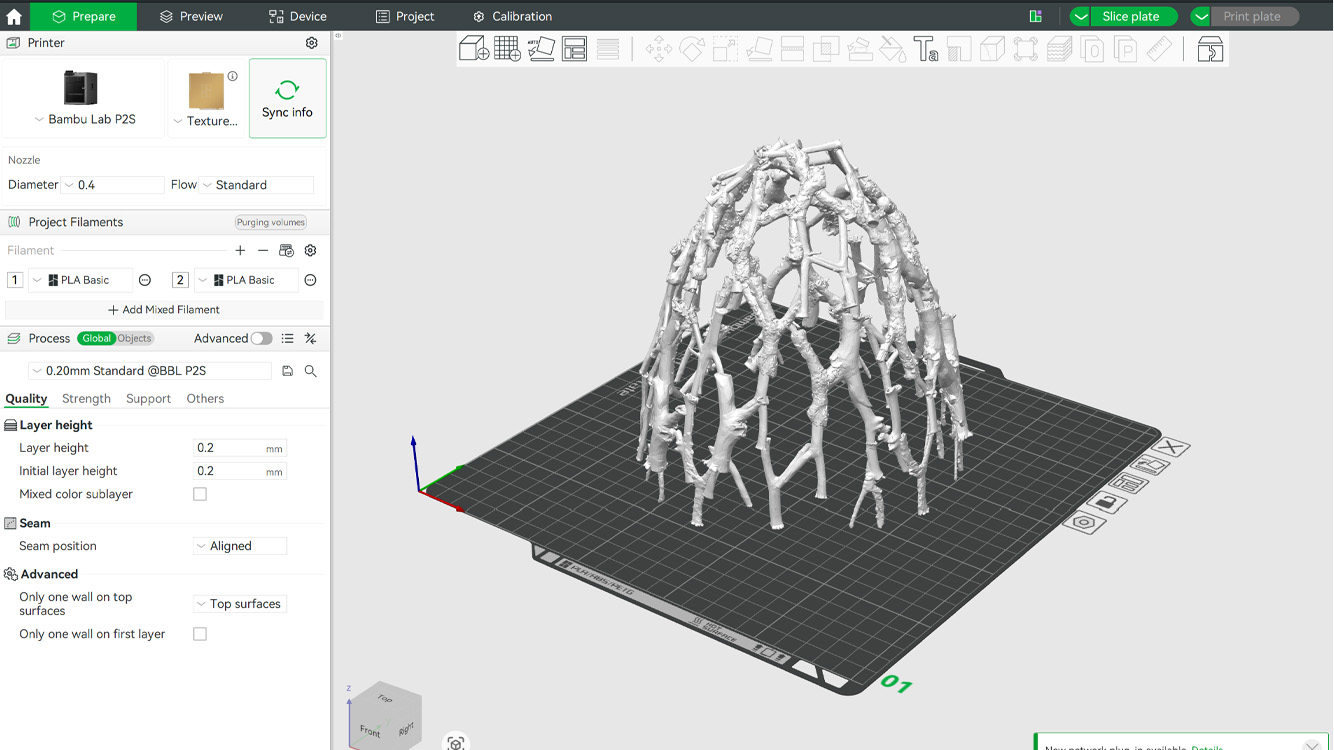Expand the Slice plate options arrow

[1081, 17]
